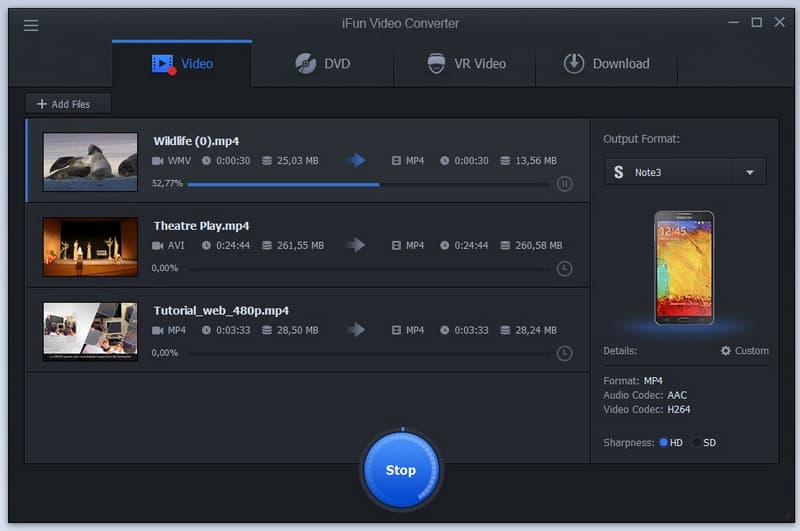Select the Theatre Play.mp4 thumbnail
The height and width of the screenshot is (531, 800).
pos(90,246)
